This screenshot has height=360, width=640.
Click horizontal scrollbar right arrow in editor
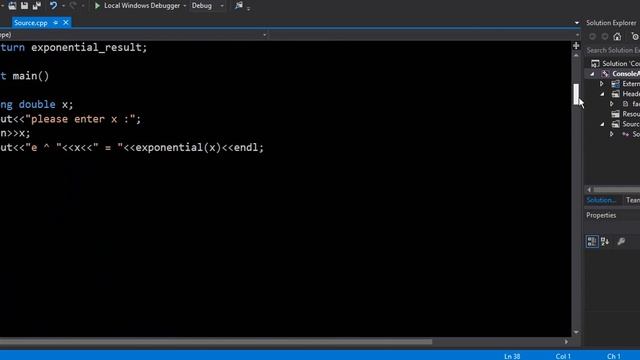[566, 342]
